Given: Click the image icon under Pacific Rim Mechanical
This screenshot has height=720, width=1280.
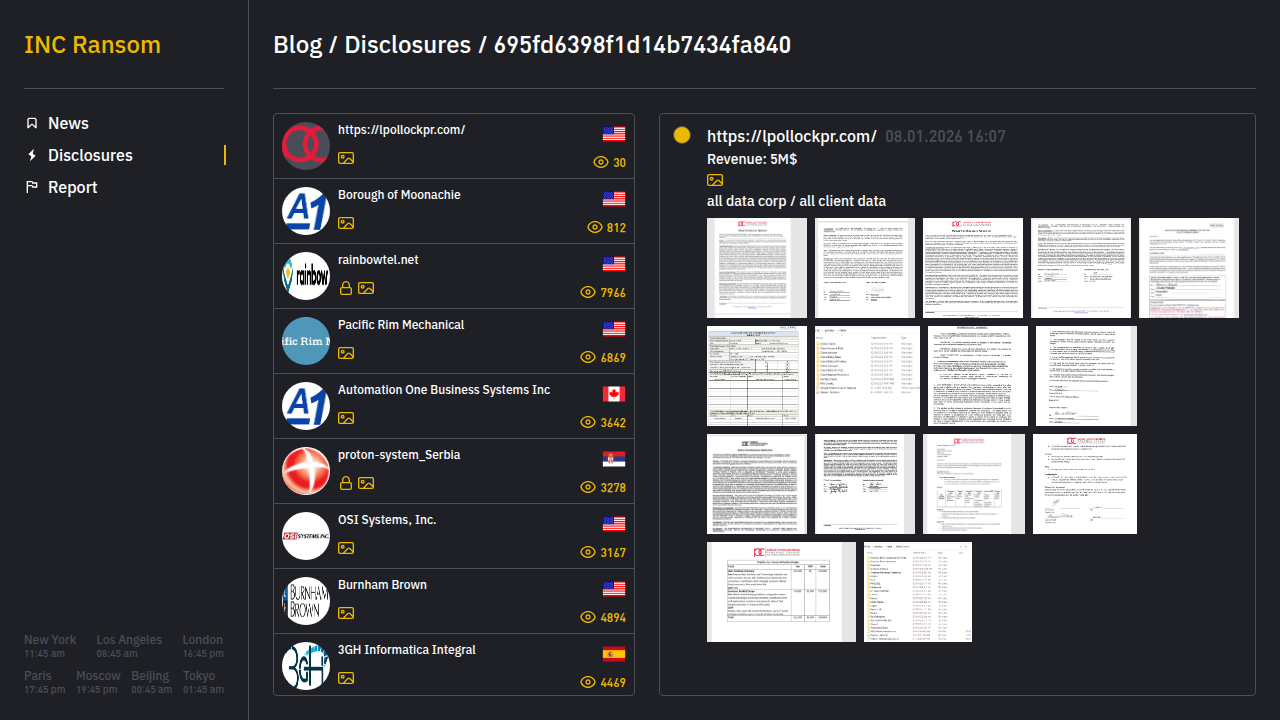Looking at the screenshot, I should point(346,353).
